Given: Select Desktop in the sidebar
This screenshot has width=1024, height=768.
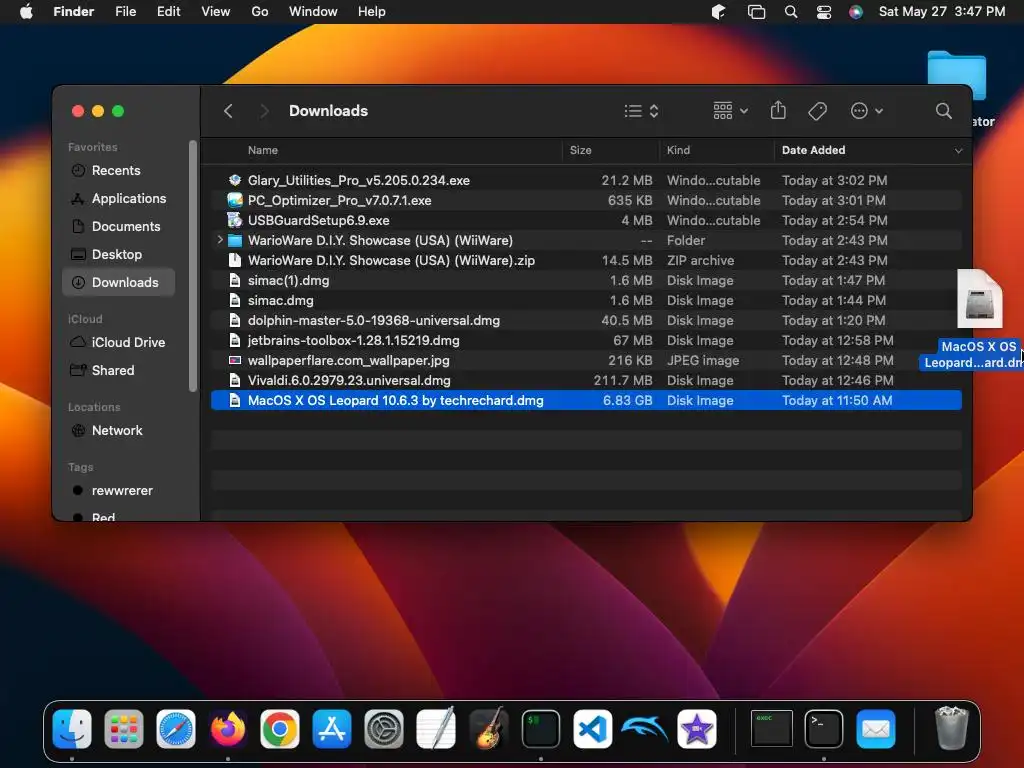Looking at the screenshot, I should click(118, 255).
